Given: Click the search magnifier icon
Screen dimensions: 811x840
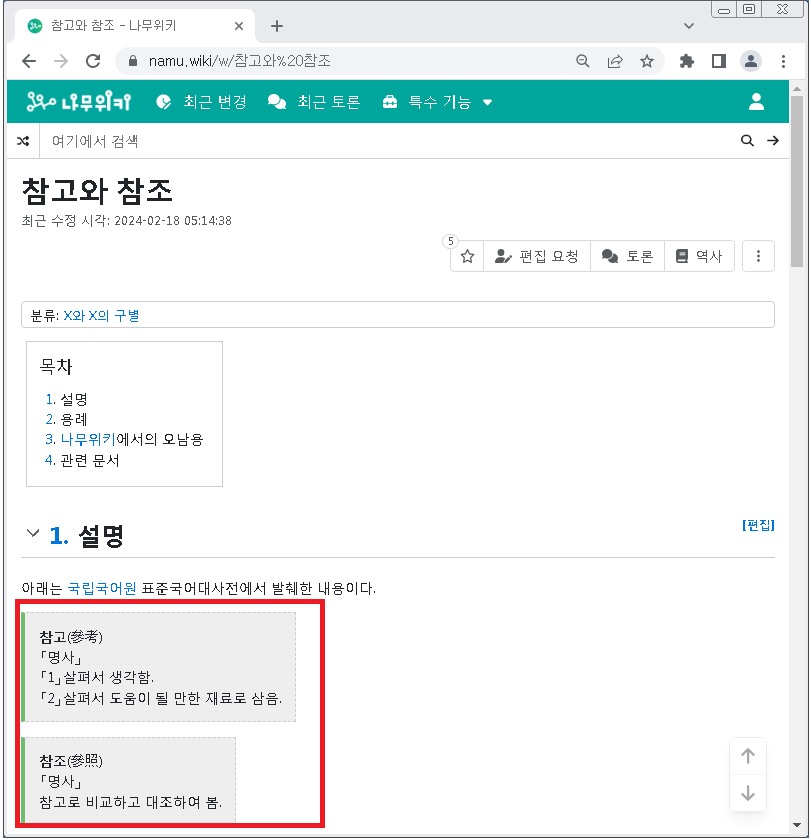Looking at the screenshot, I should 747,140.
